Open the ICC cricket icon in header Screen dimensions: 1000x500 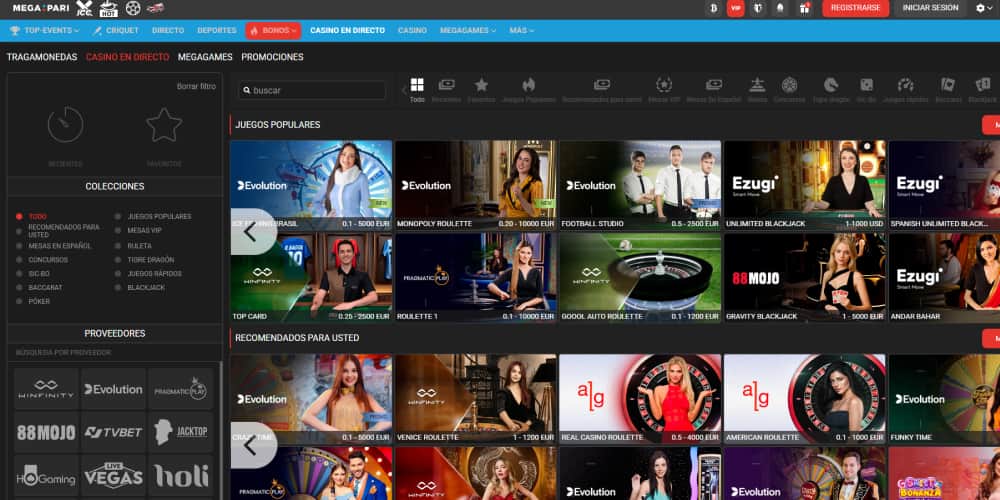click(84, 8)
